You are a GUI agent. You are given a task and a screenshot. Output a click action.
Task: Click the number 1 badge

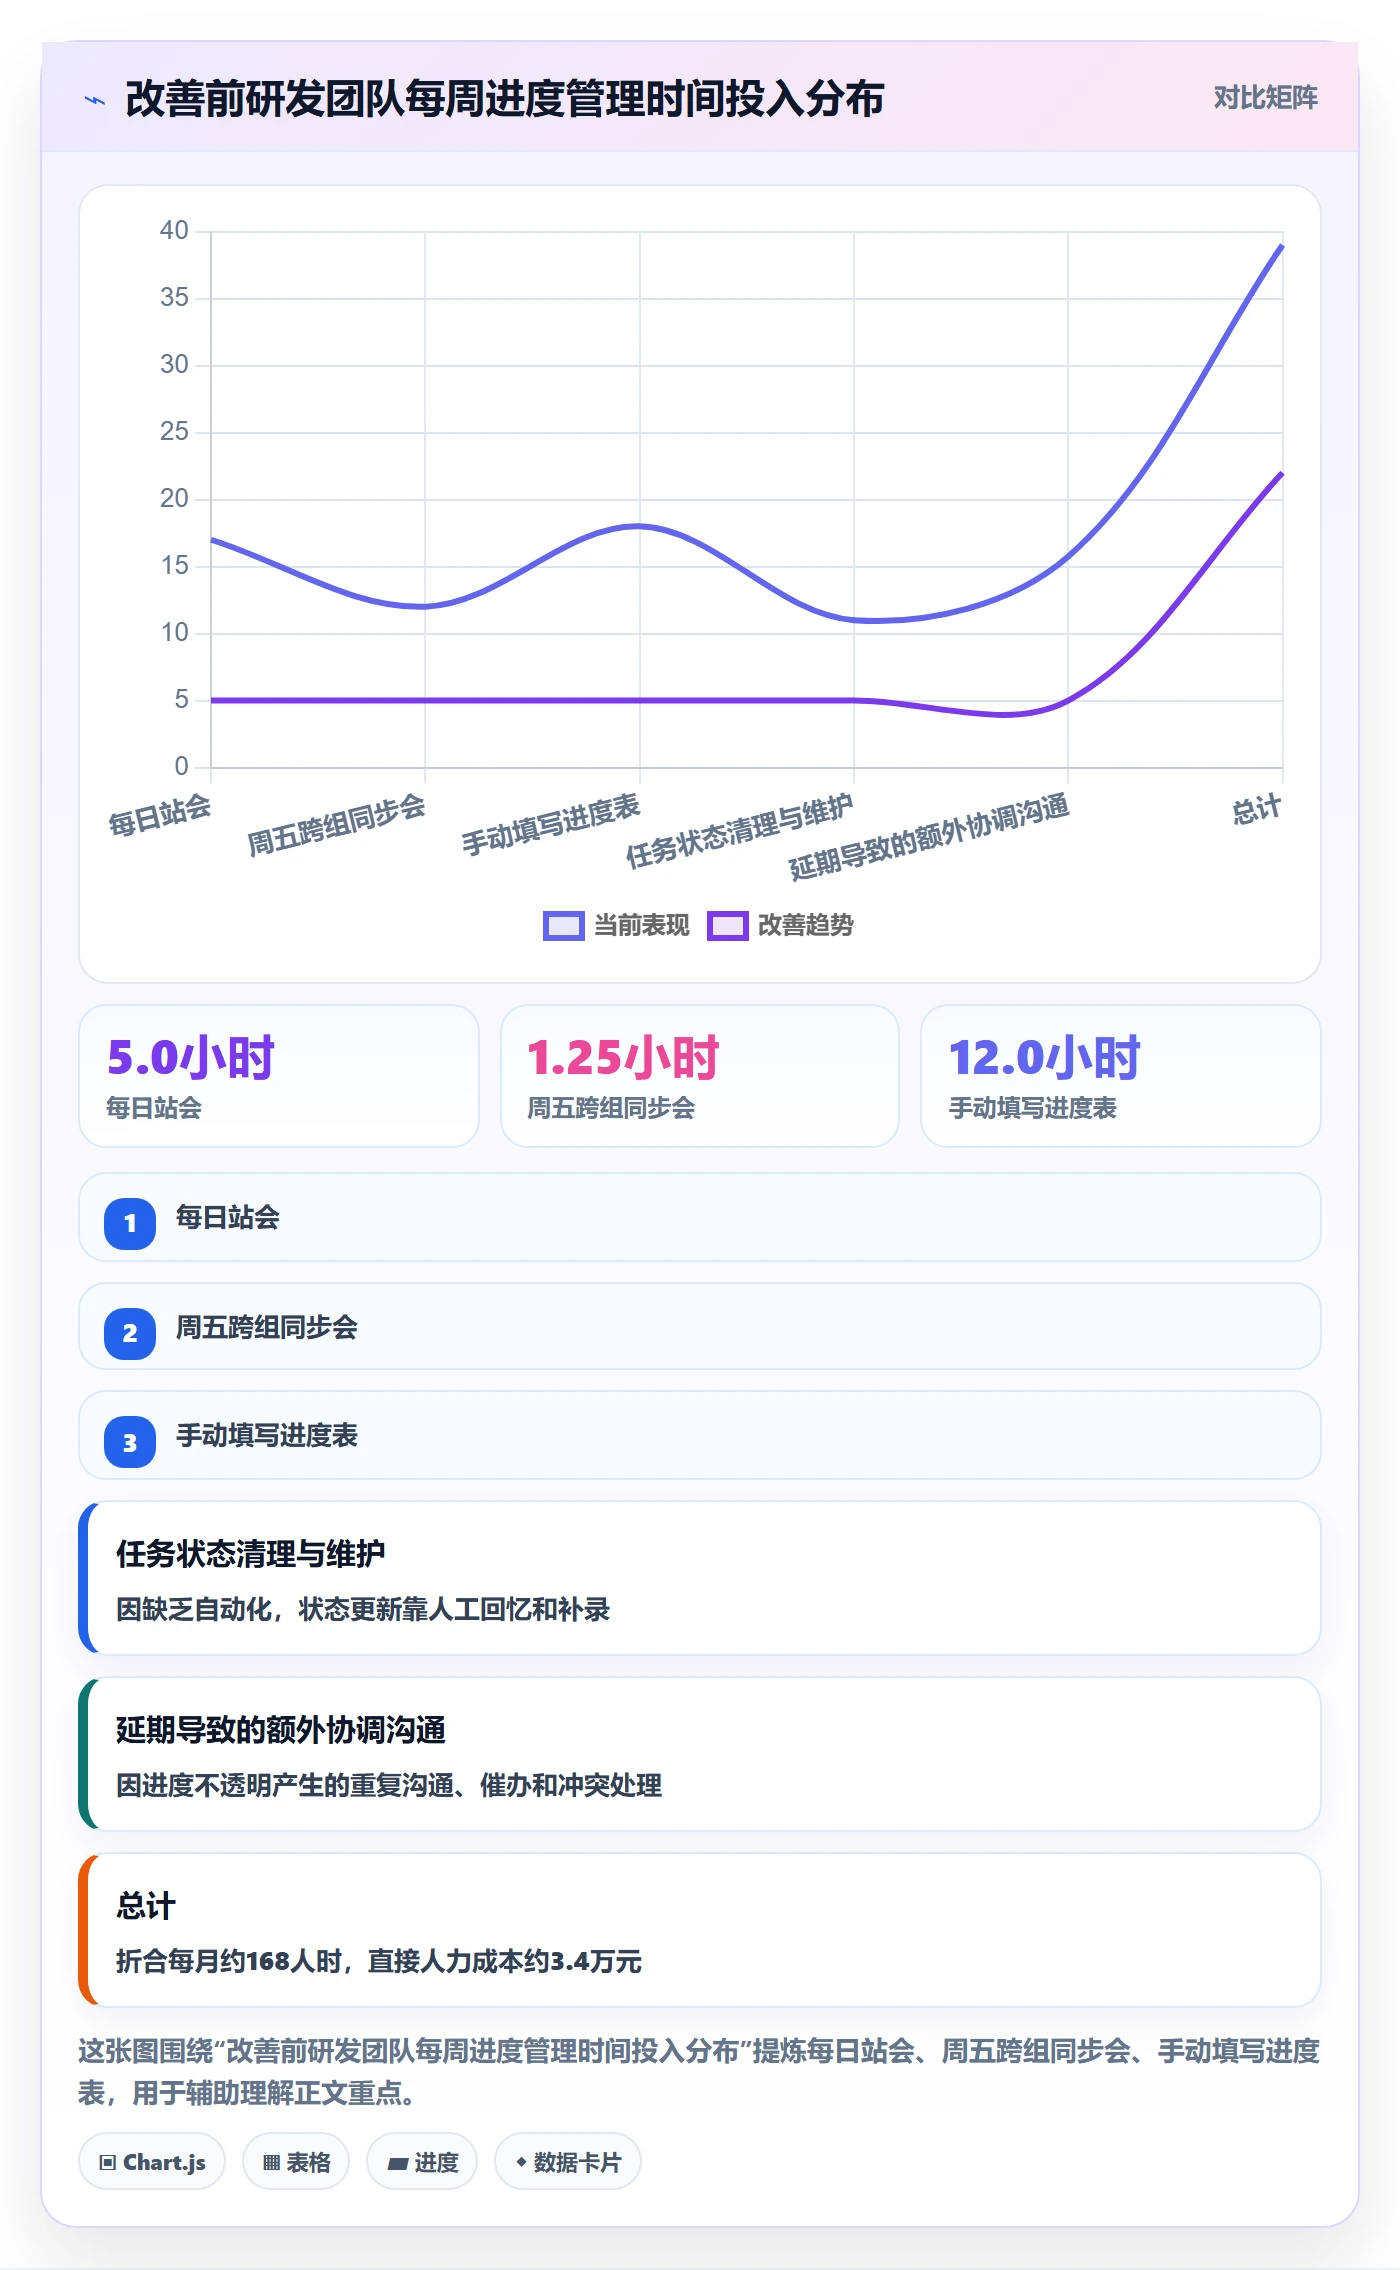tap(130, 1223)
